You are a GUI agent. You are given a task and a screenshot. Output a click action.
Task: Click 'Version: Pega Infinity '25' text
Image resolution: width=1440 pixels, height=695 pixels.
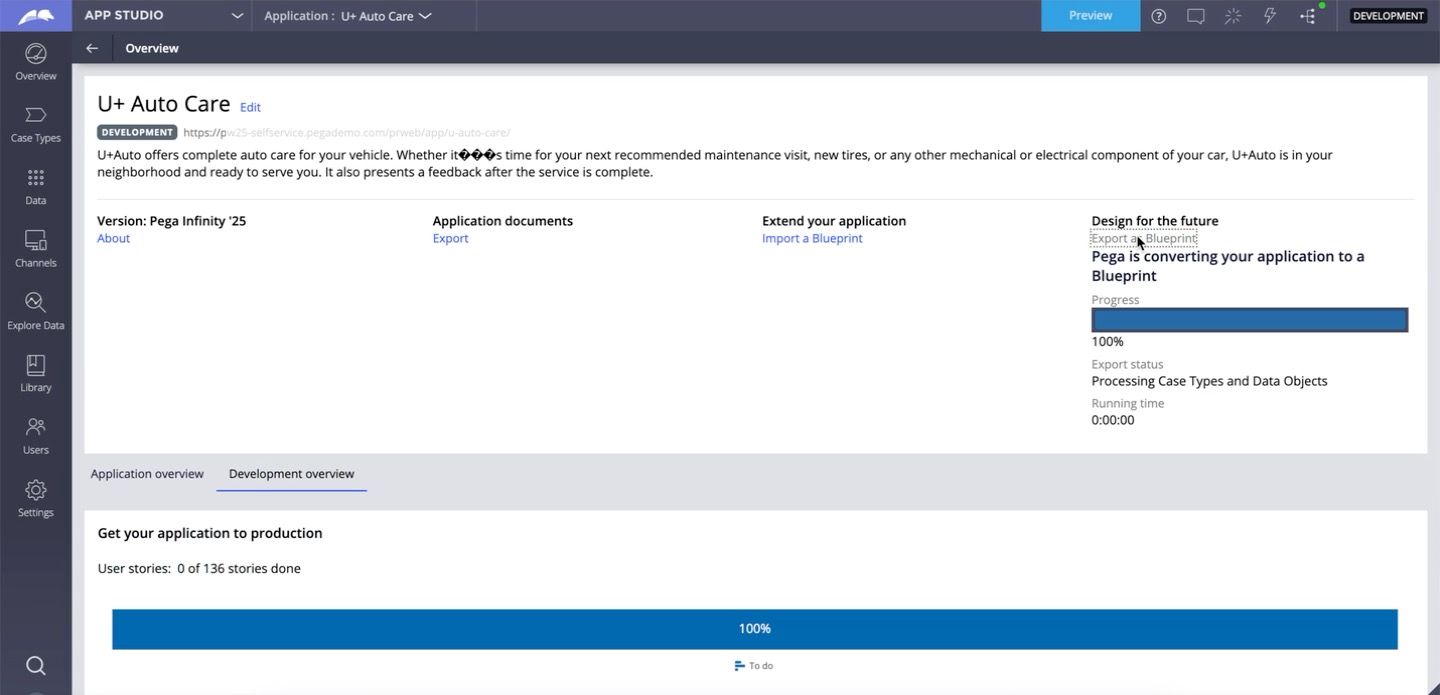tap(171, 221)
